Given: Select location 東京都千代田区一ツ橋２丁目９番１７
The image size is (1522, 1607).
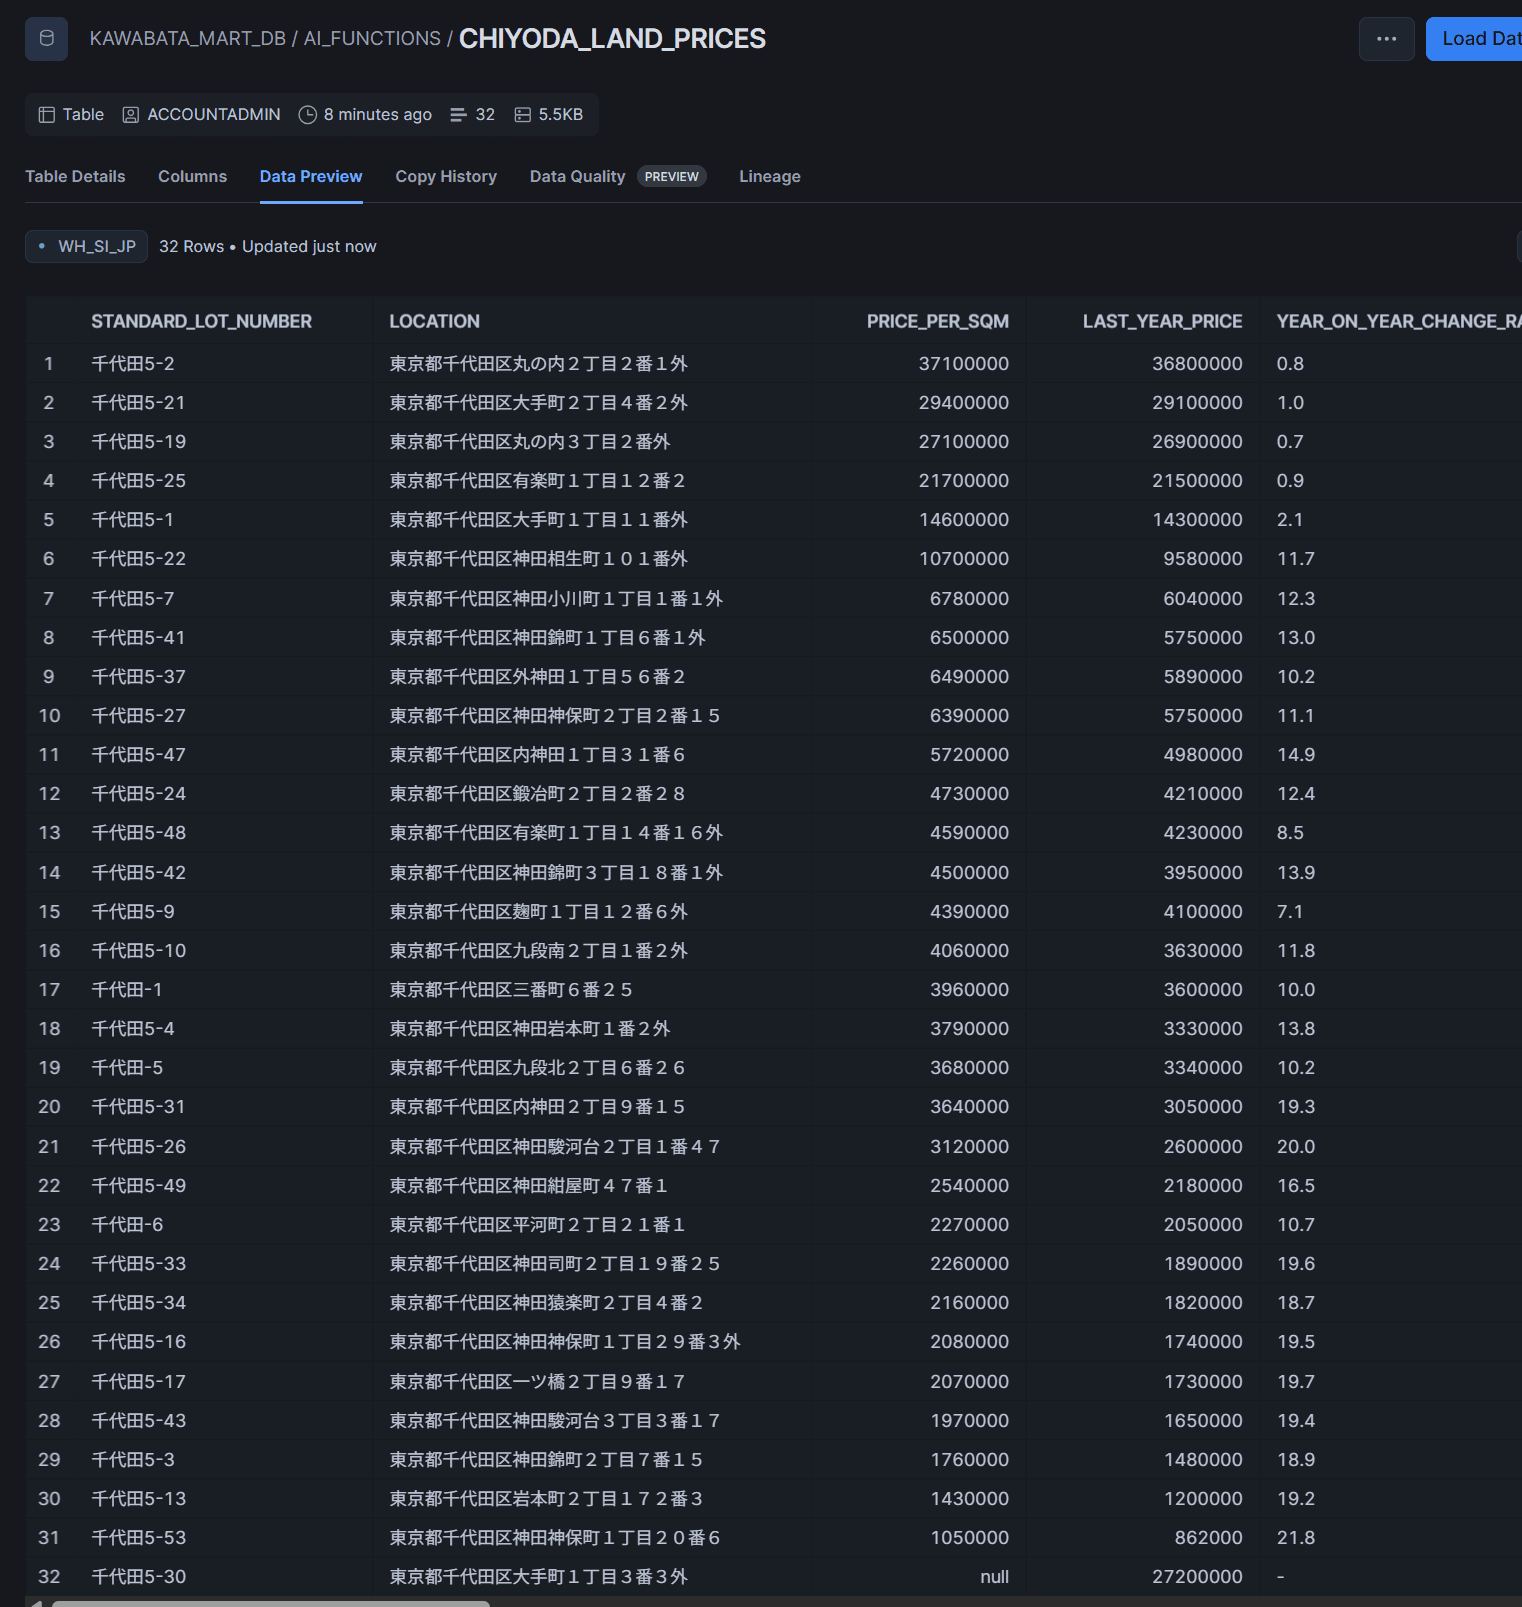Looking at the screenshot, I should click(537, 1381).
